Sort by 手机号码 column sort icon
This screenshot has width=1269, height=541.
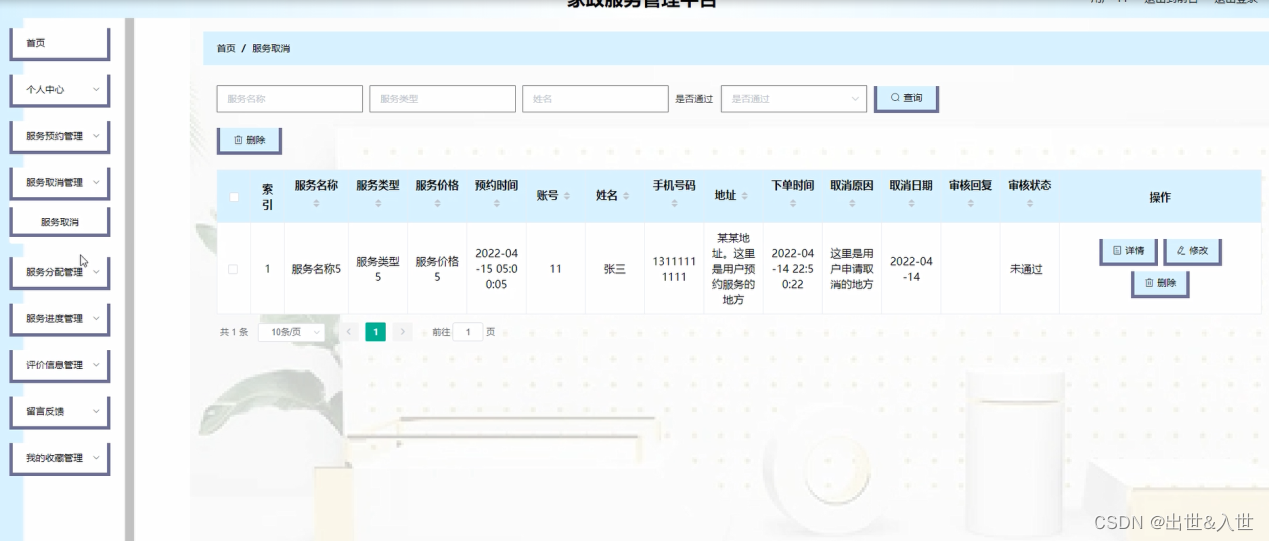pyautogui.click(x=674, y=203)
